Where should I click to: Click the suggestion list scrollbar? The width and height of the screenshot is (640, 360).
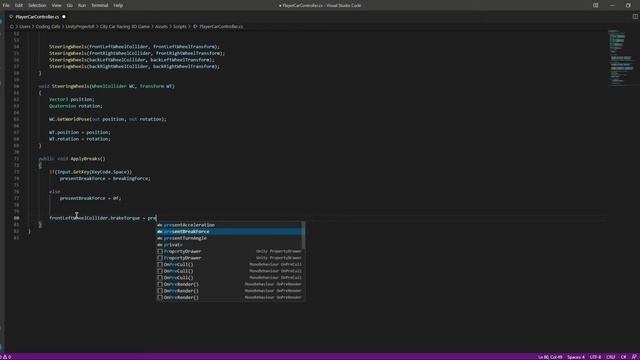[303, 235]
